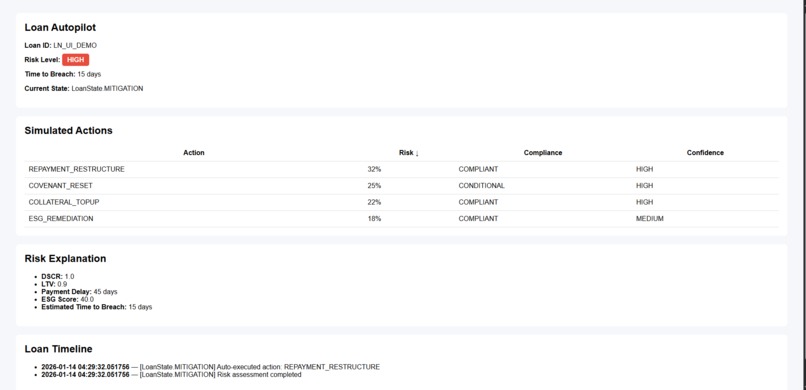Click the LTV: 0.9 bullet
This screenshot has width=806, height=390.
[54, 284]
